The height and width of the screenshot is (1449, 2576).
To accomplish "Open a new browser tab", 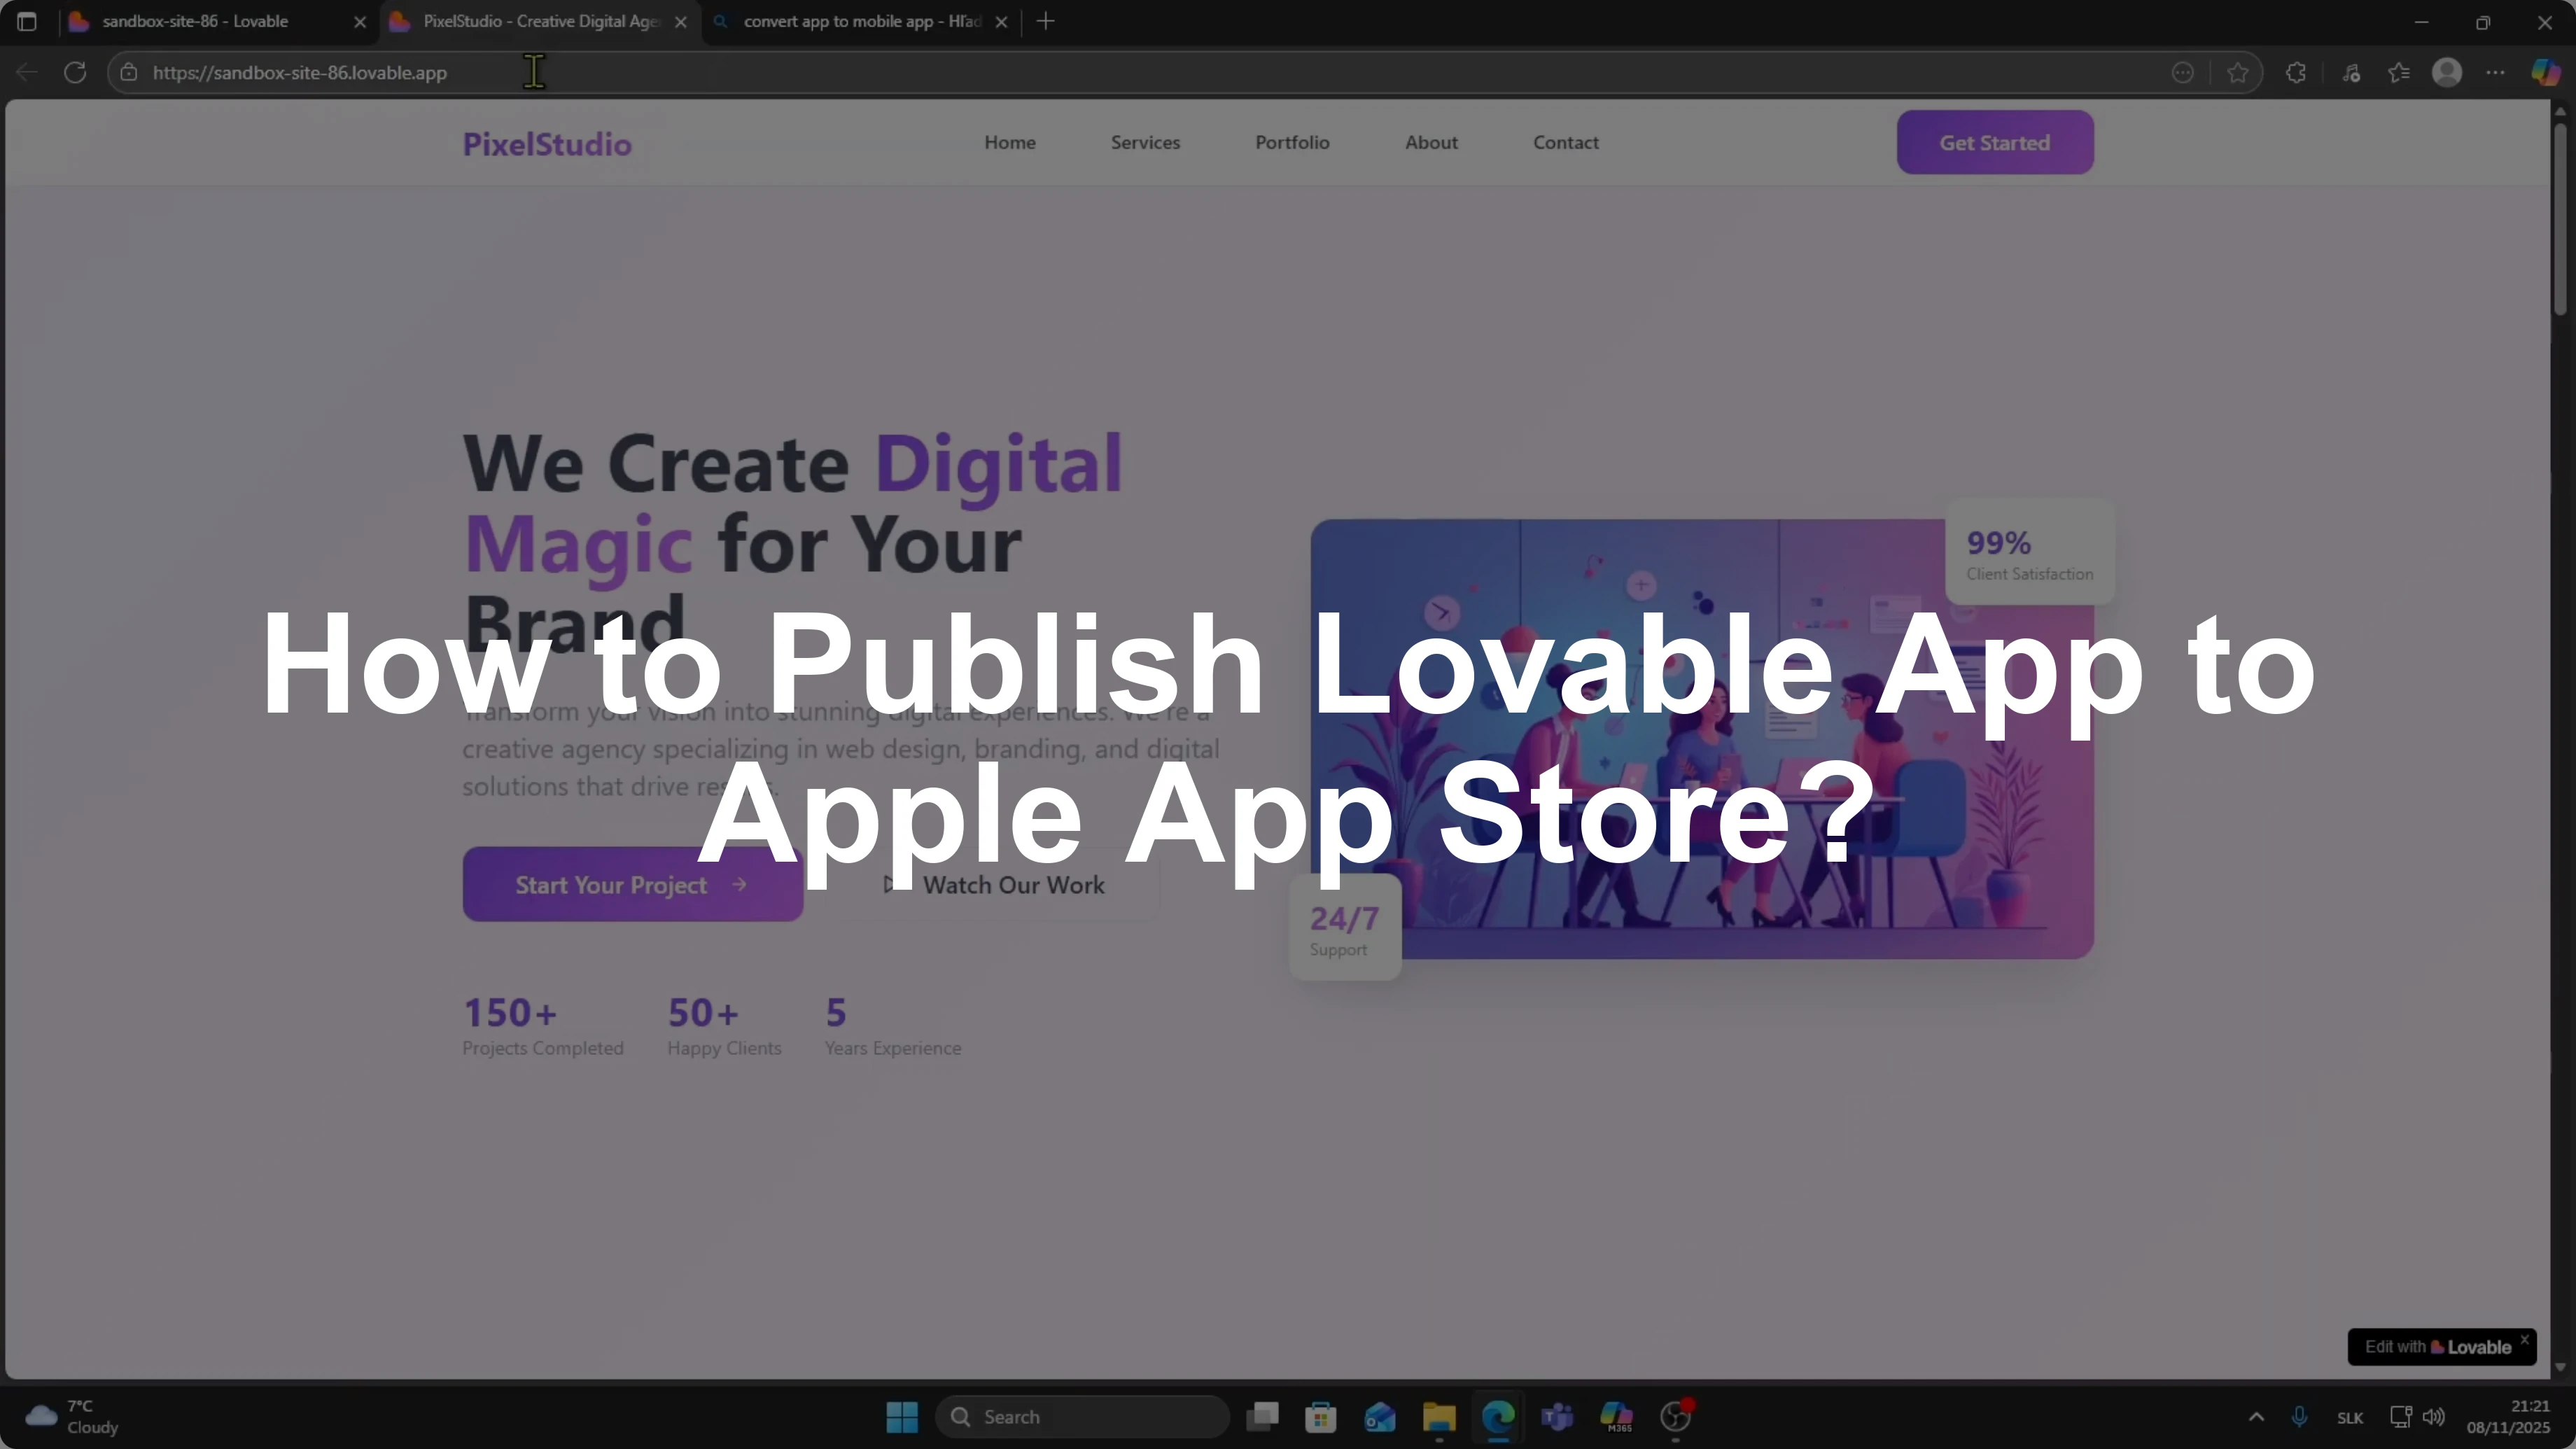I will click(1046, 21).
